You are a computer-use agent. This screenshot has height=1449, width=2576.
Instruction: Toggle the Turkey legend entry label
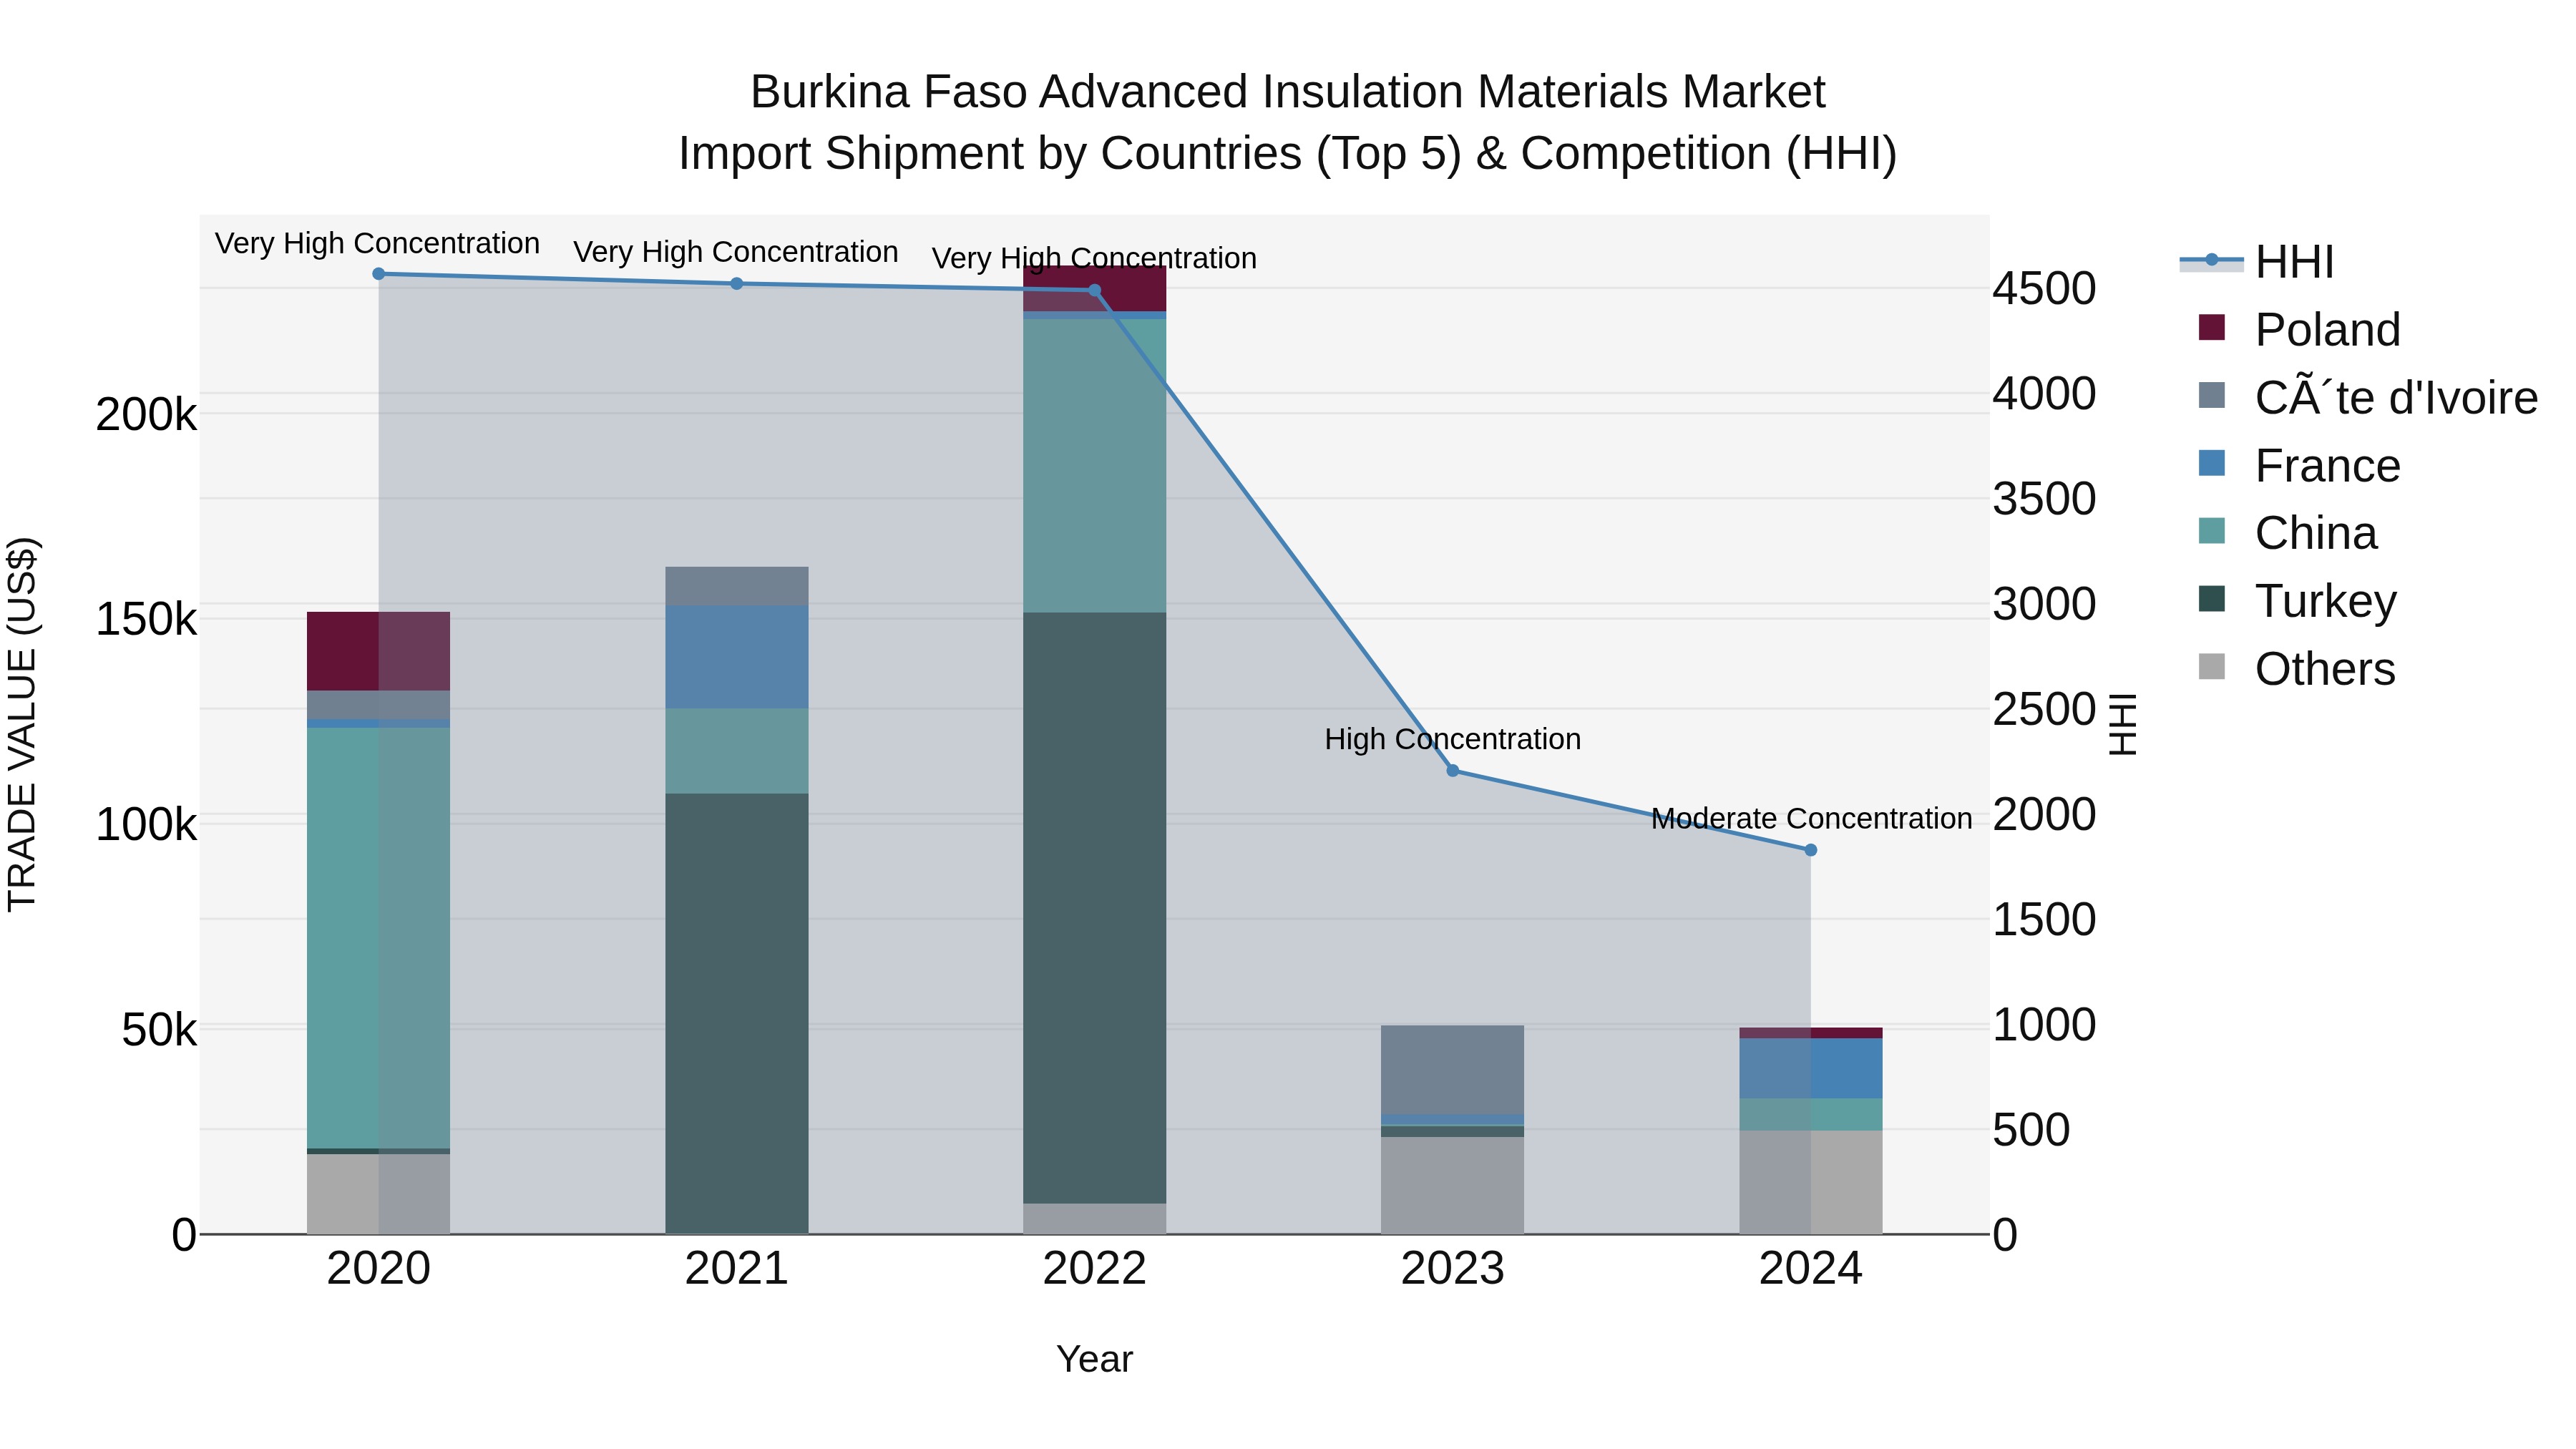point(2326,601)
